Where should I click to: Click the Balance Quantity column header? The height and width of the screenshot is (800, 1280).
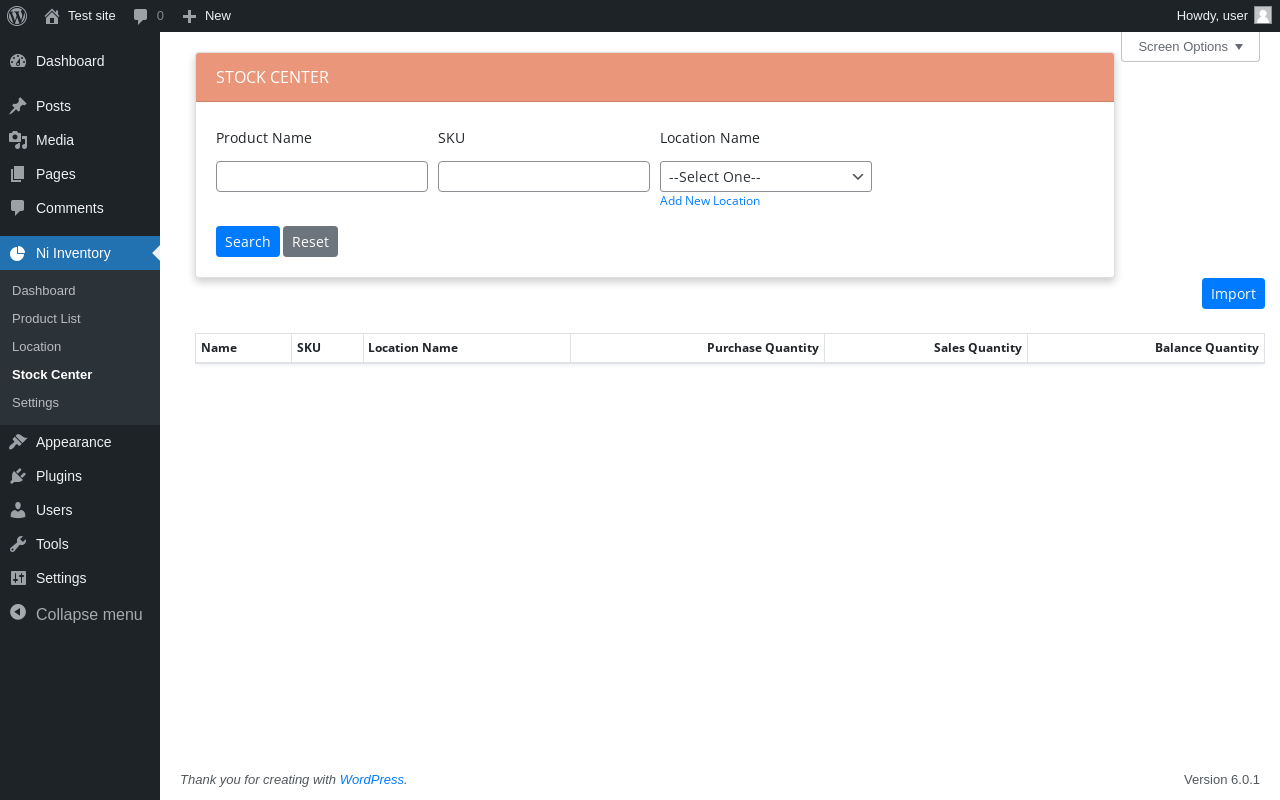pyautogui.click(x=1146, y=348)
